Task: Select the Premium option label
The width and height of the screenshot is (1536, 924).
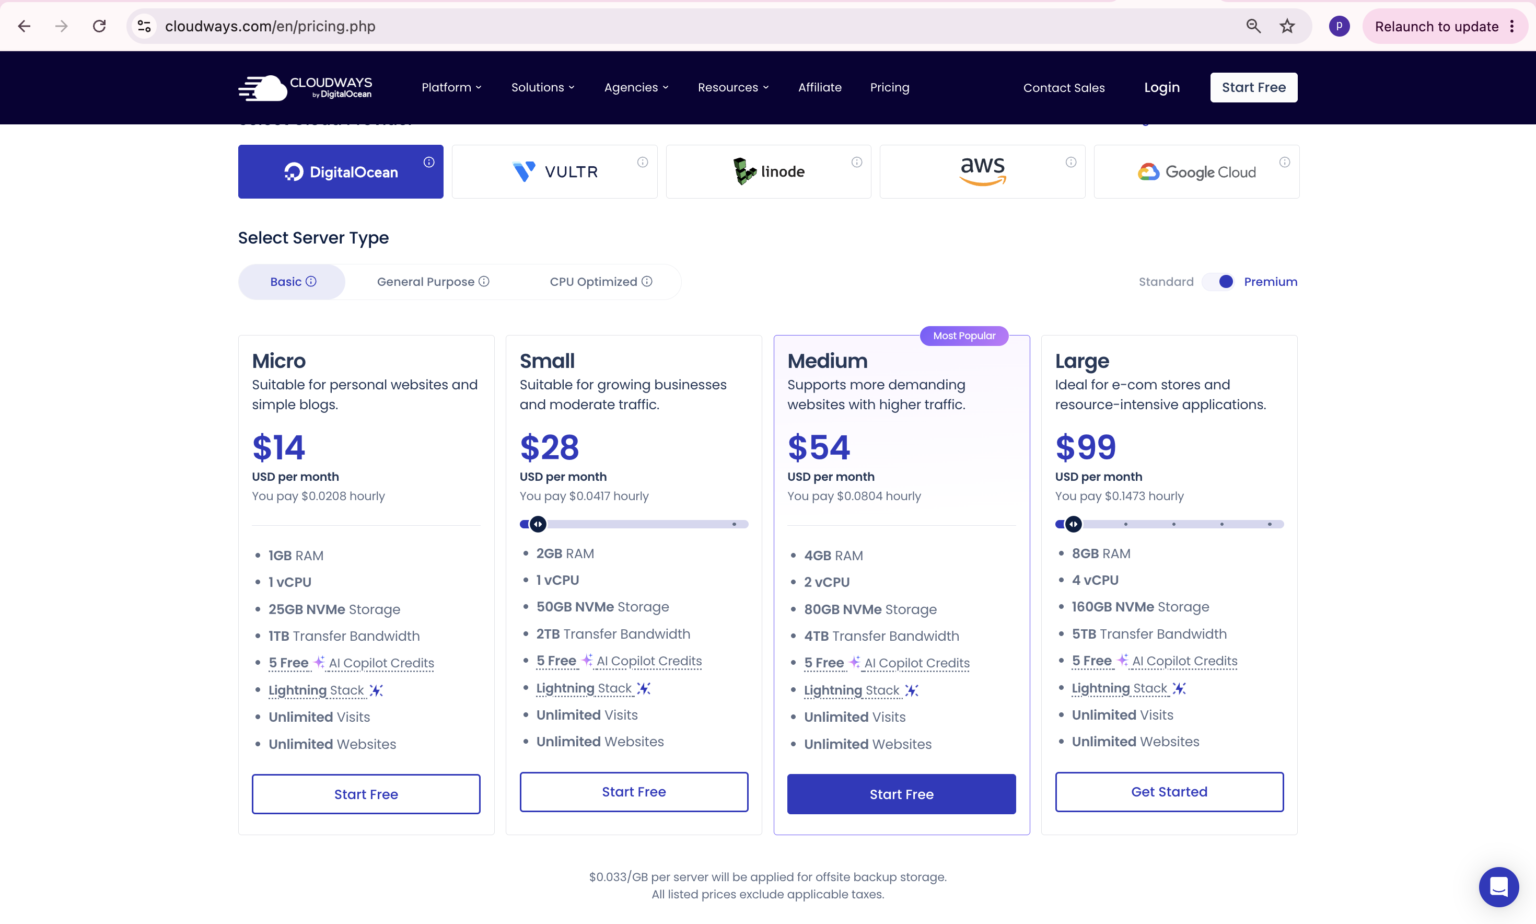Action: tap(1270, 282)
